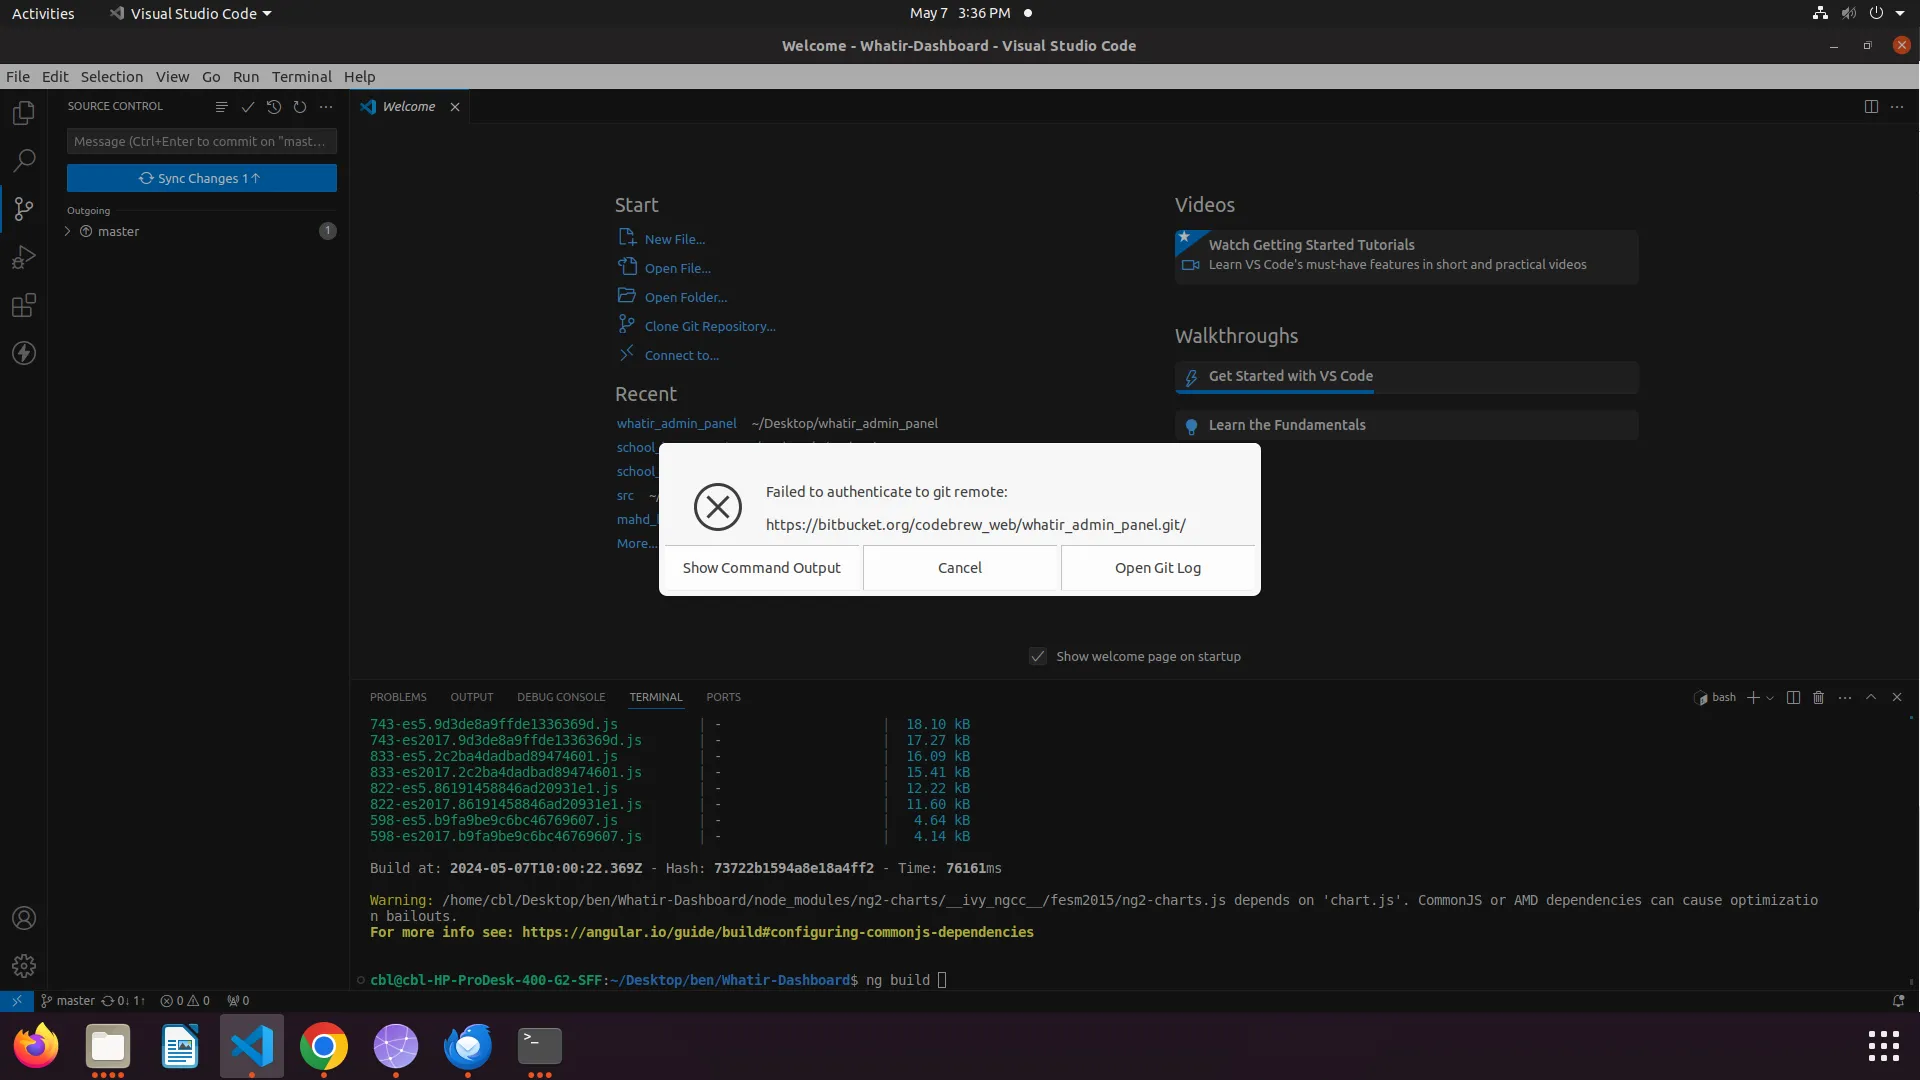Open the Extensions view
This screenshot has width=1920, height=1080.
[24, 305]
